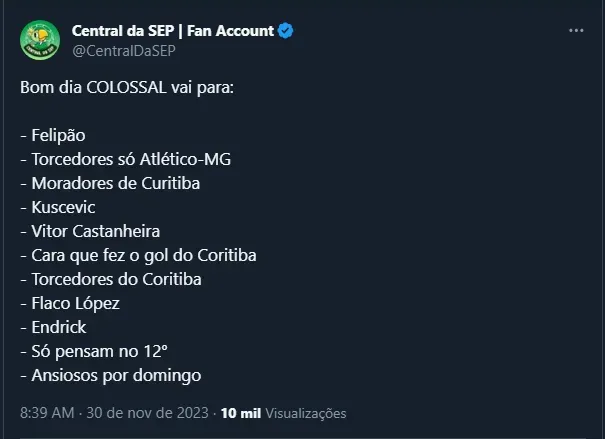The width and height of the screenshot is (605, 439).
Task: Click the 'Bom dia COLOSSAL vai para' line
Action: [127, 87]
